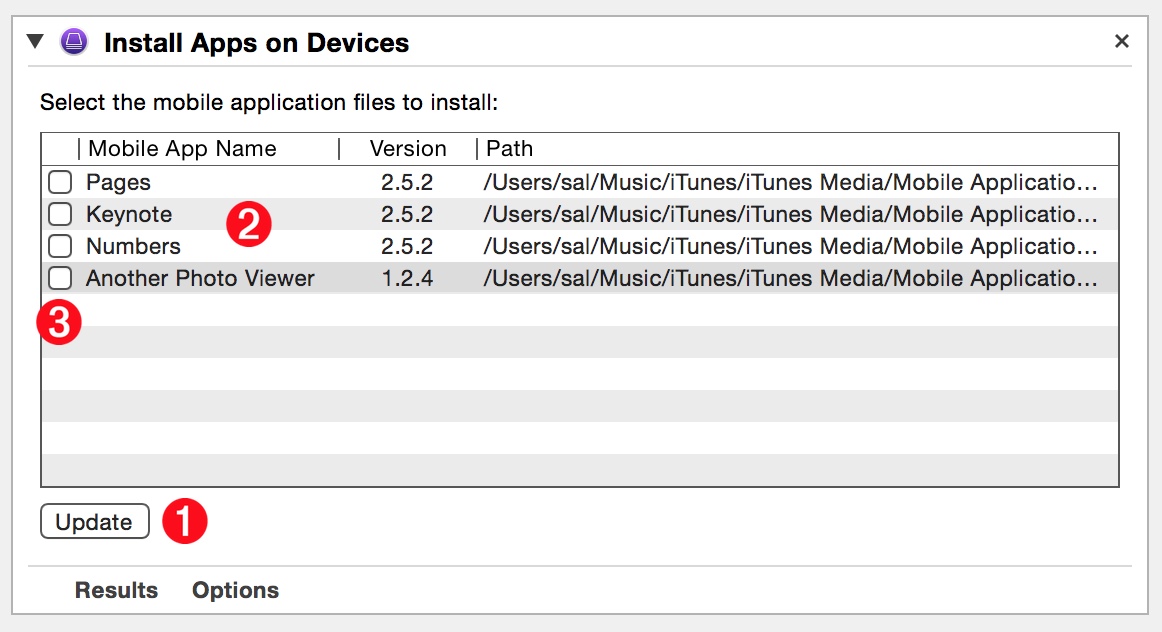Screen dimensions: 1162x632
Task: Click version 1.2.4 in the list
Action: (x=407, y=278)
